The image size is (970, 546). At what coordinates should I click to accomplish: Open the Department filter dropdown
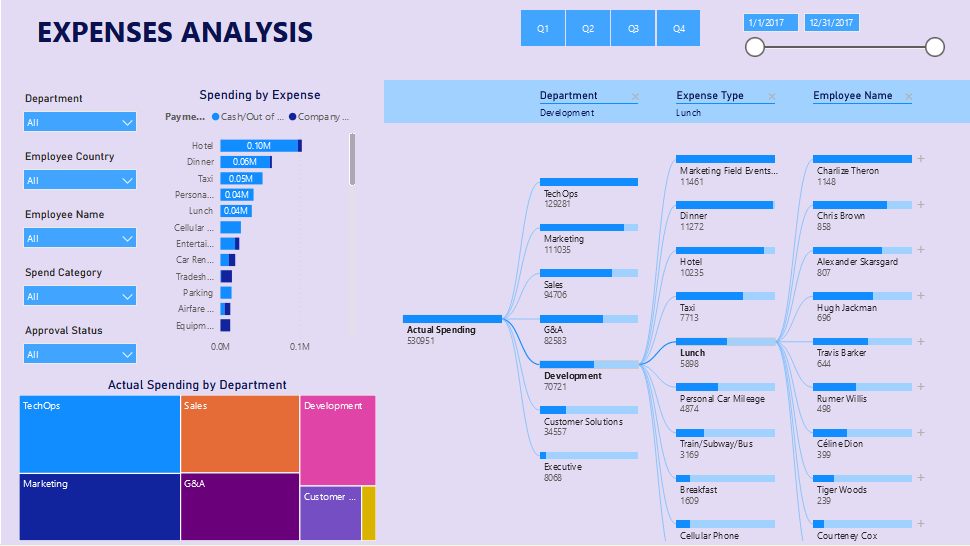tap(80, 122)
